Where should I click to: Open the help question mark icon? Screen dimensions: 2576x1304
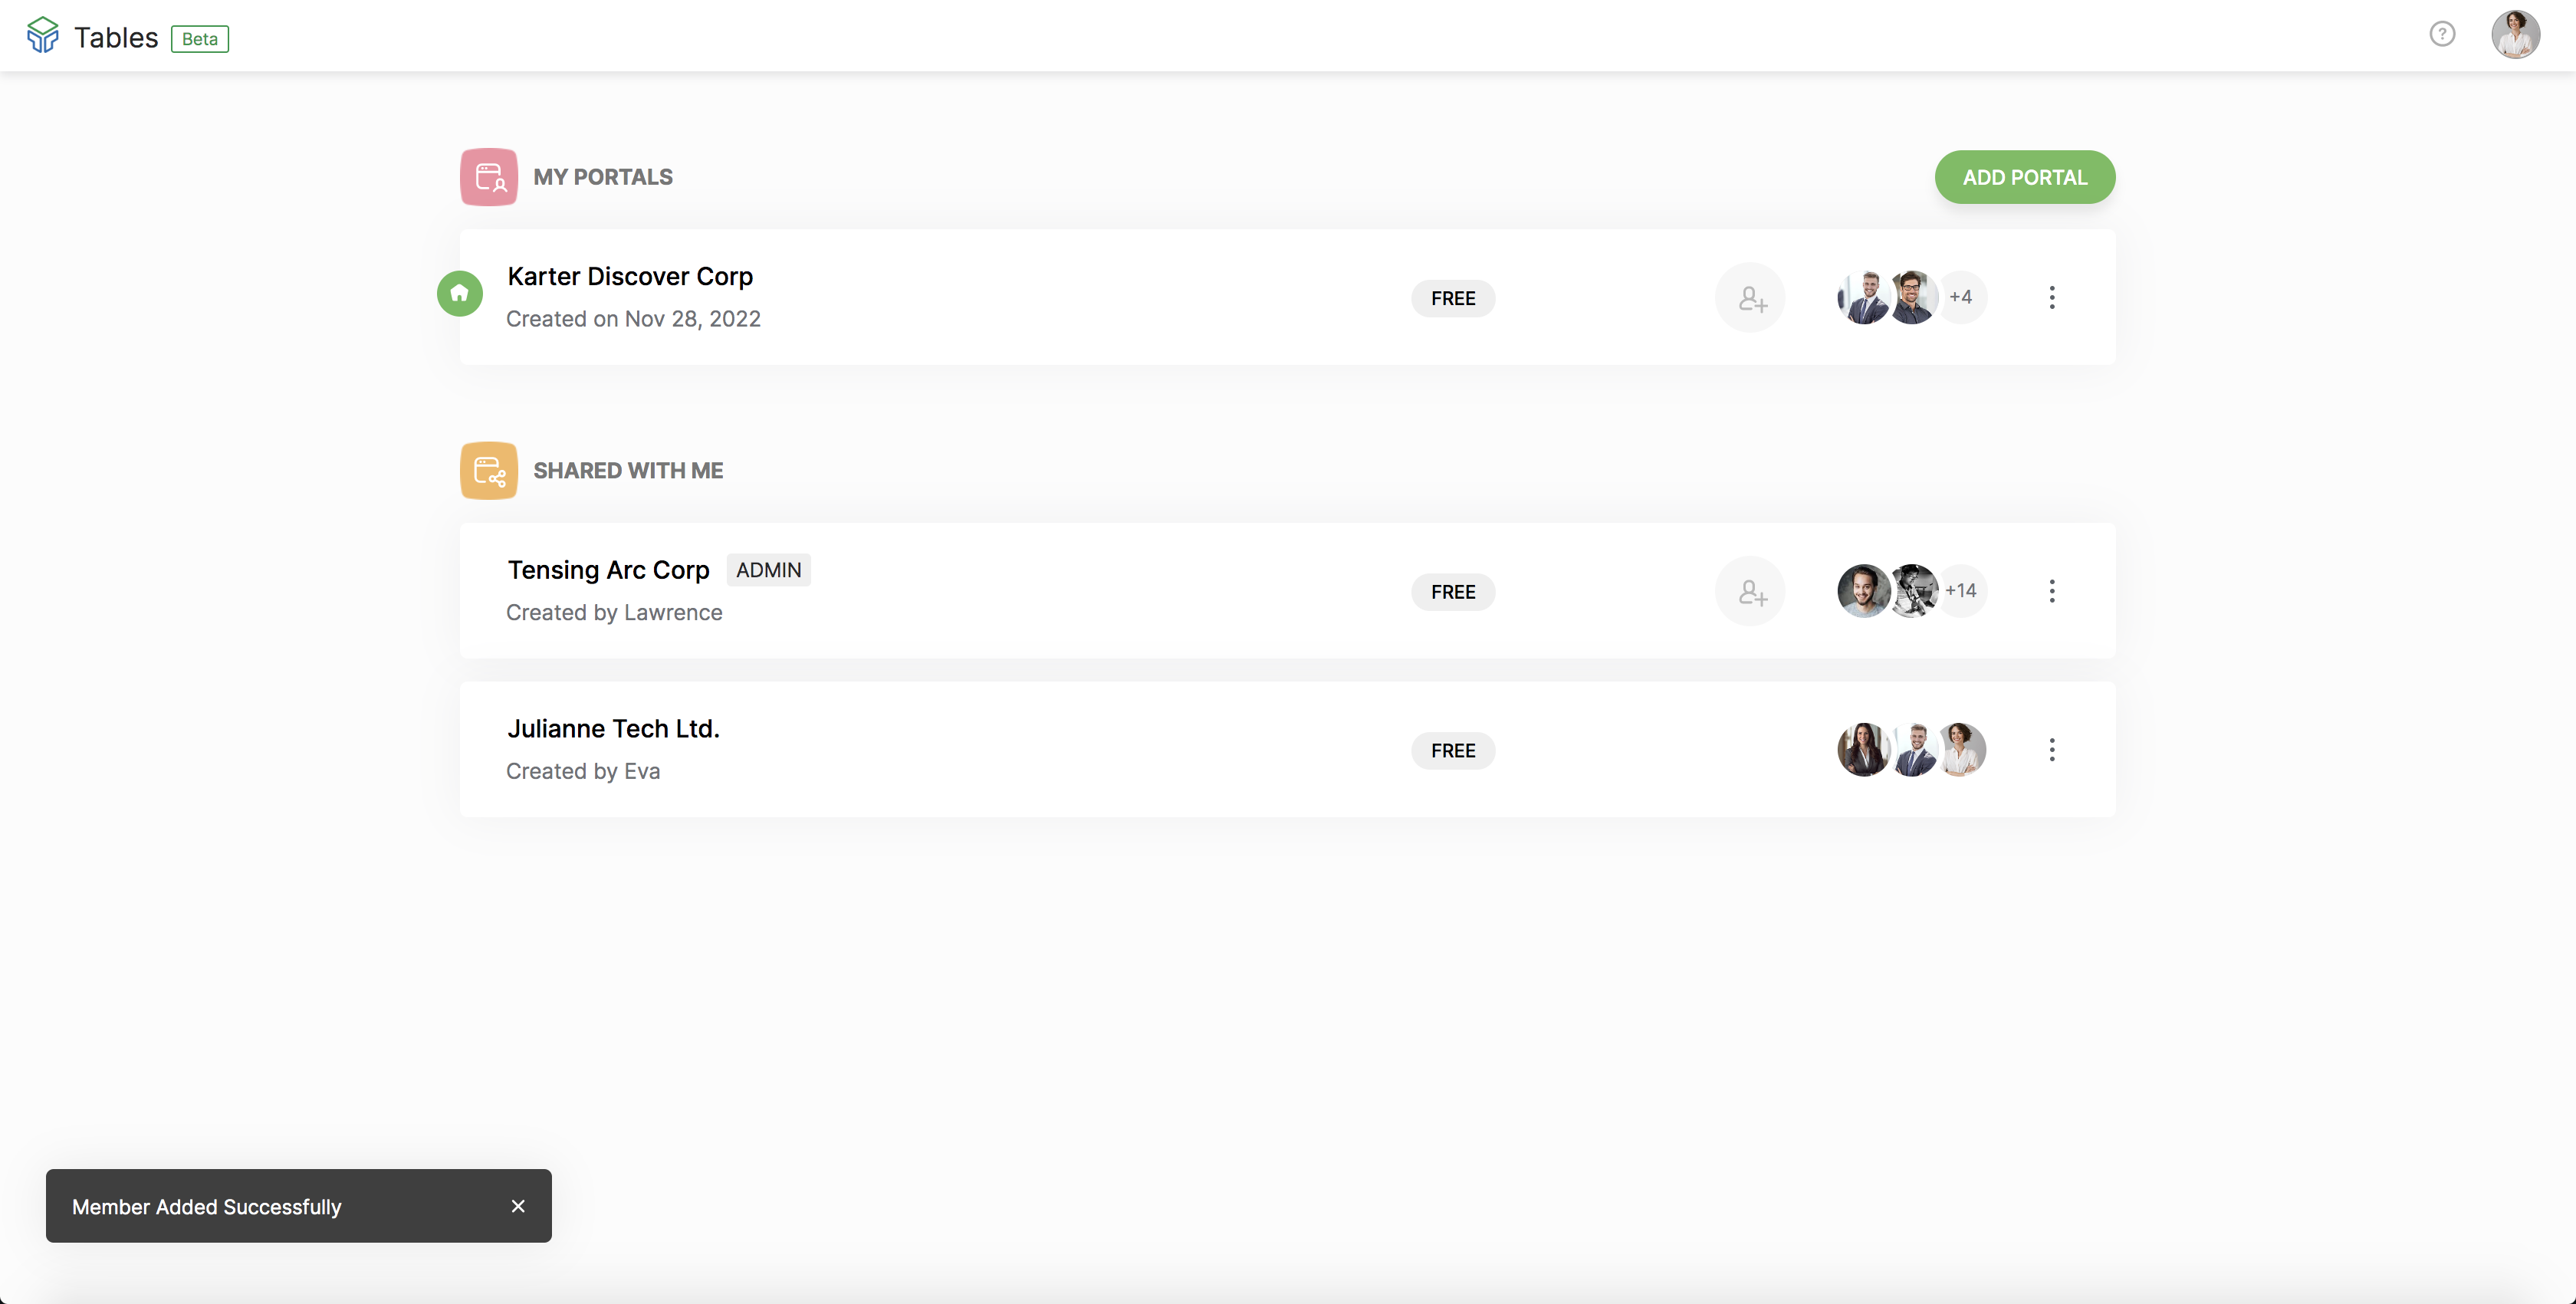click(2442, 35)
